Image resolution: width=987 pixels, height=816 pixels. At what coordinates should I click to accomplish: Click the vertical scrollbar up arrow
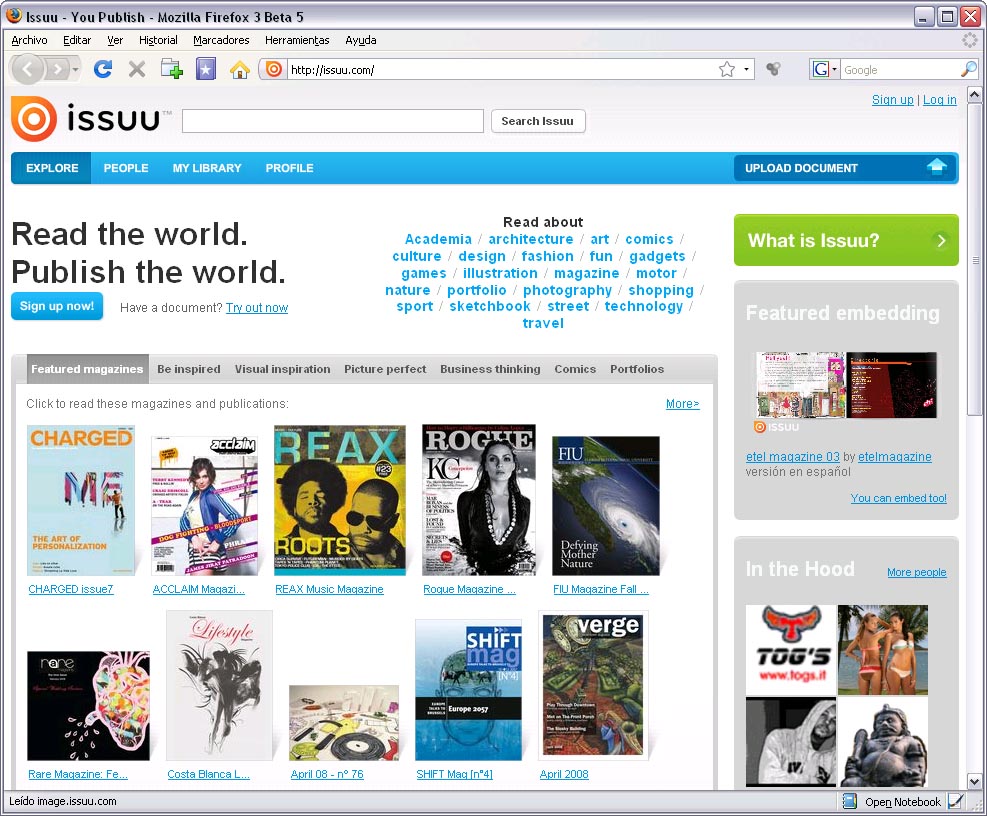974,95
